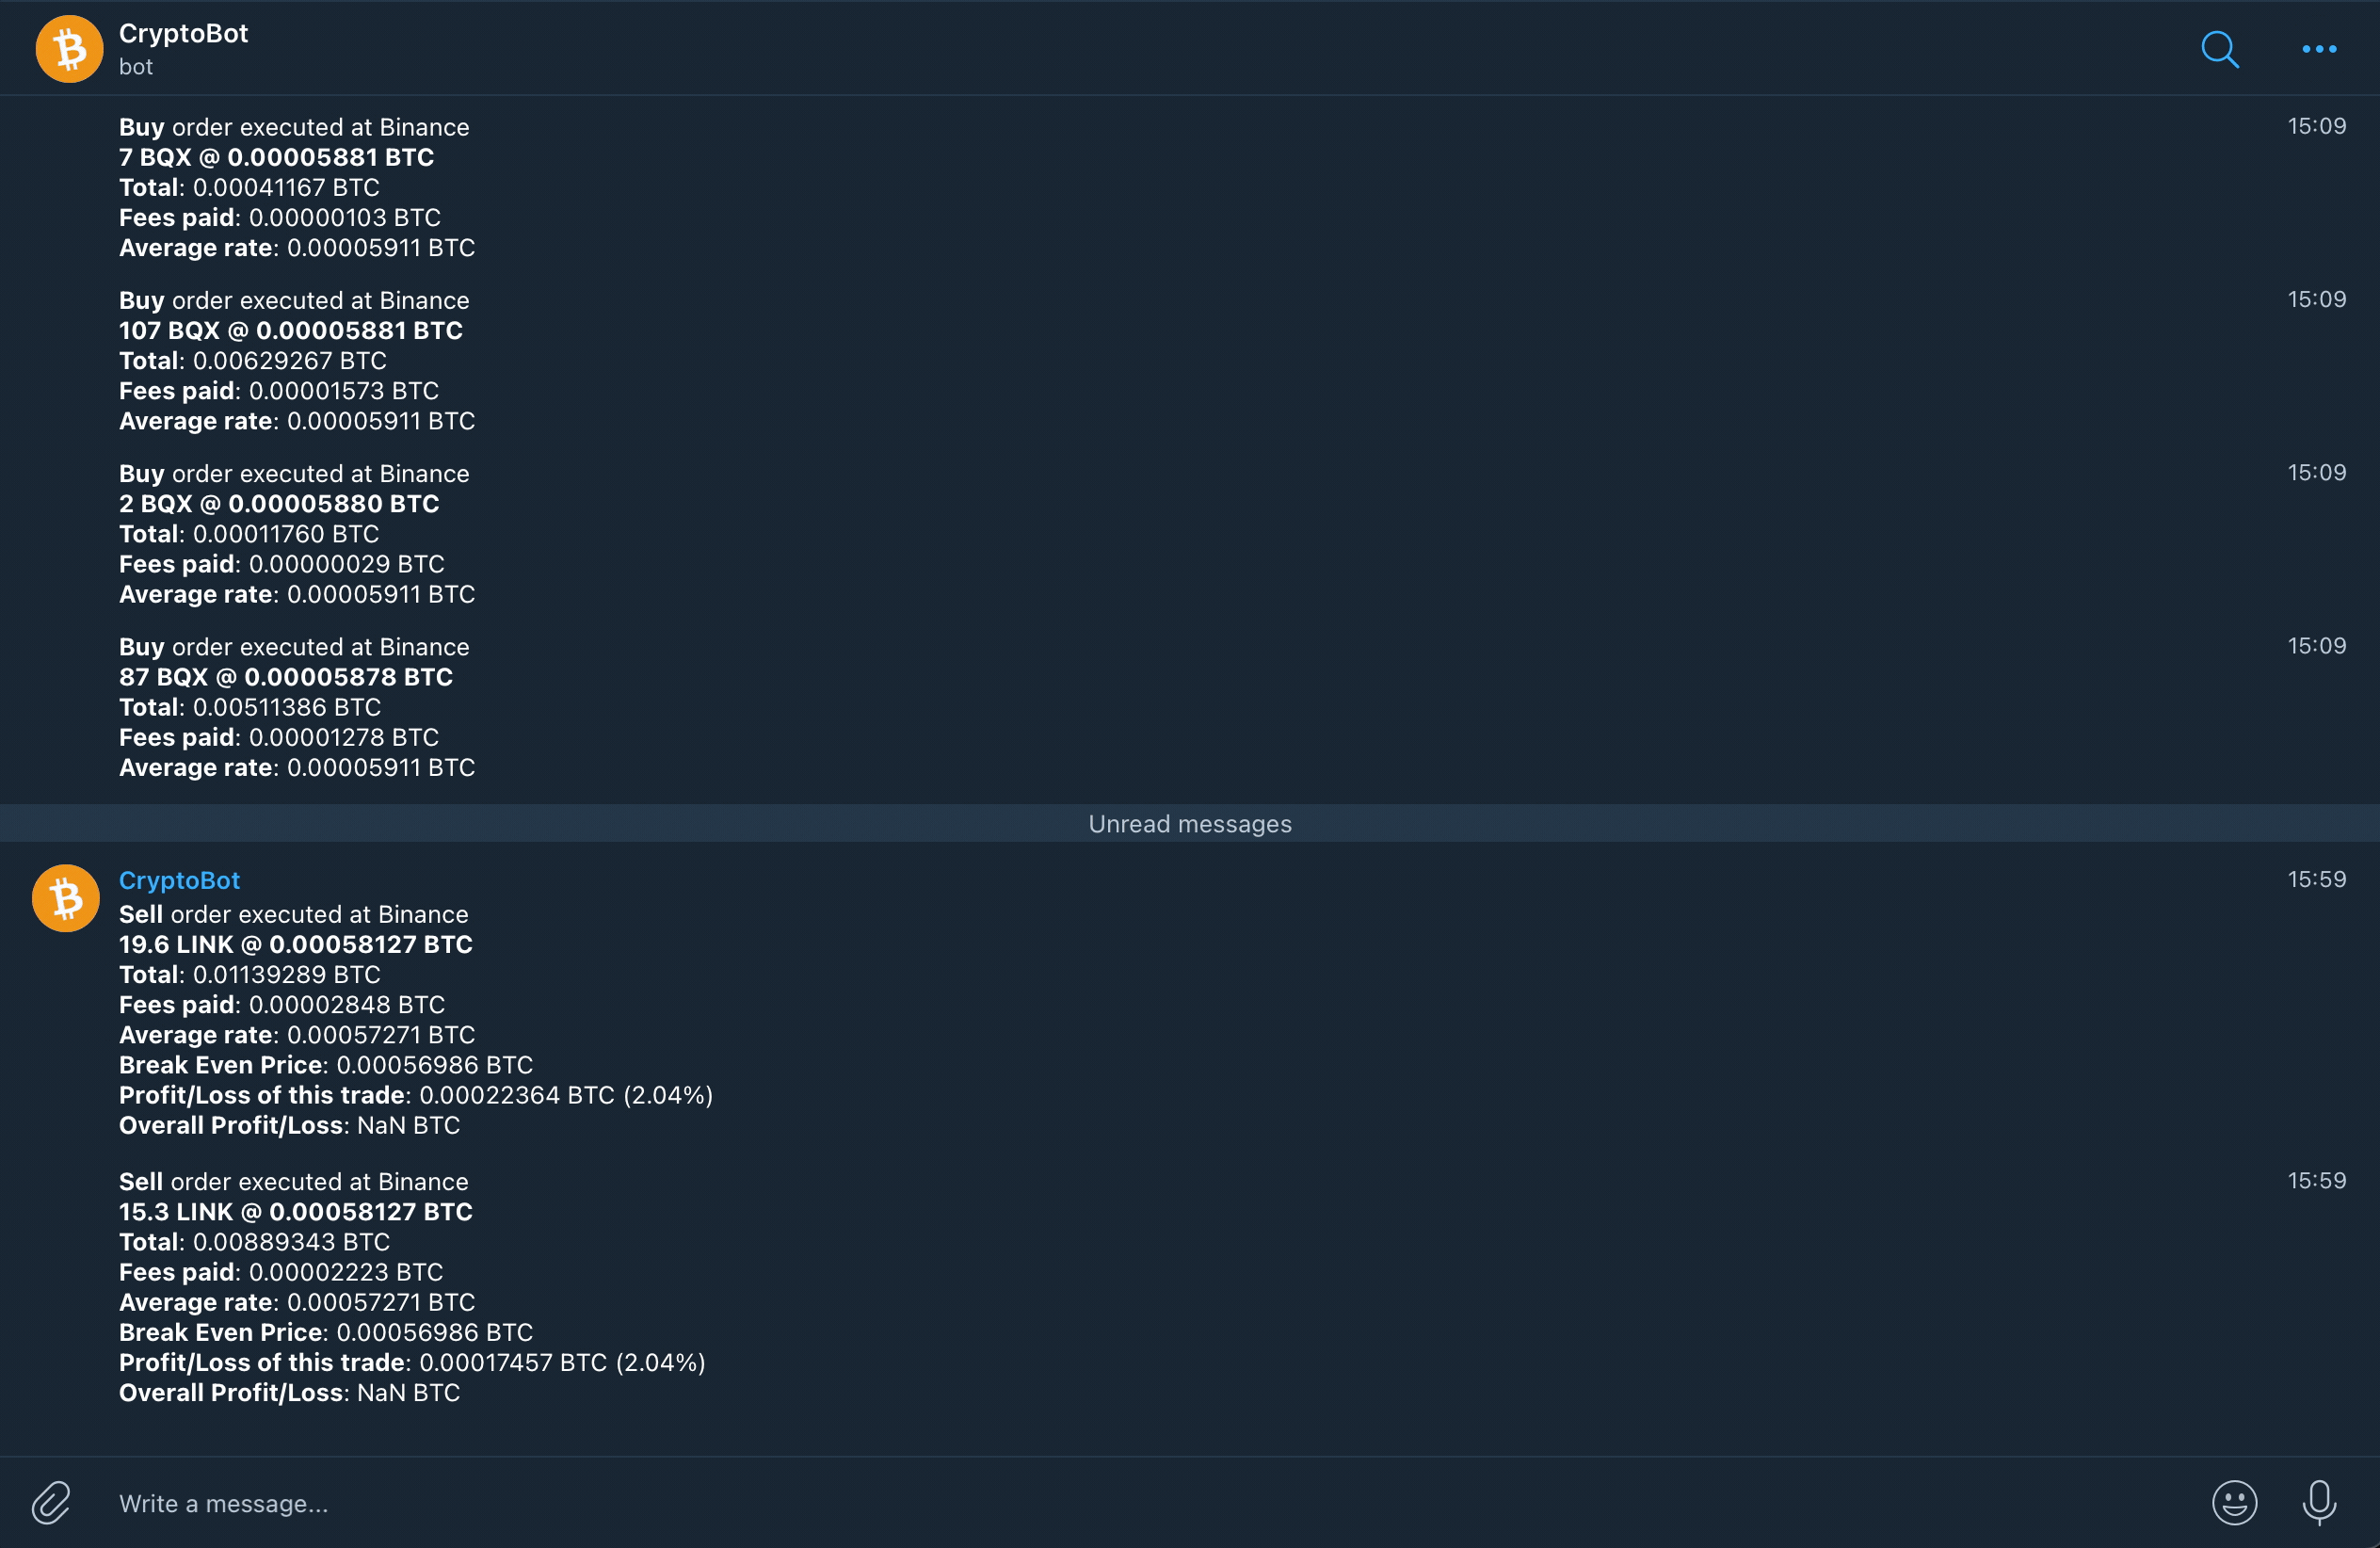Select the "2 BQX @ 0.00005880 BTC" line
The width and height of the screenshot is (2380, 1548).
click(x=279, y=503)
